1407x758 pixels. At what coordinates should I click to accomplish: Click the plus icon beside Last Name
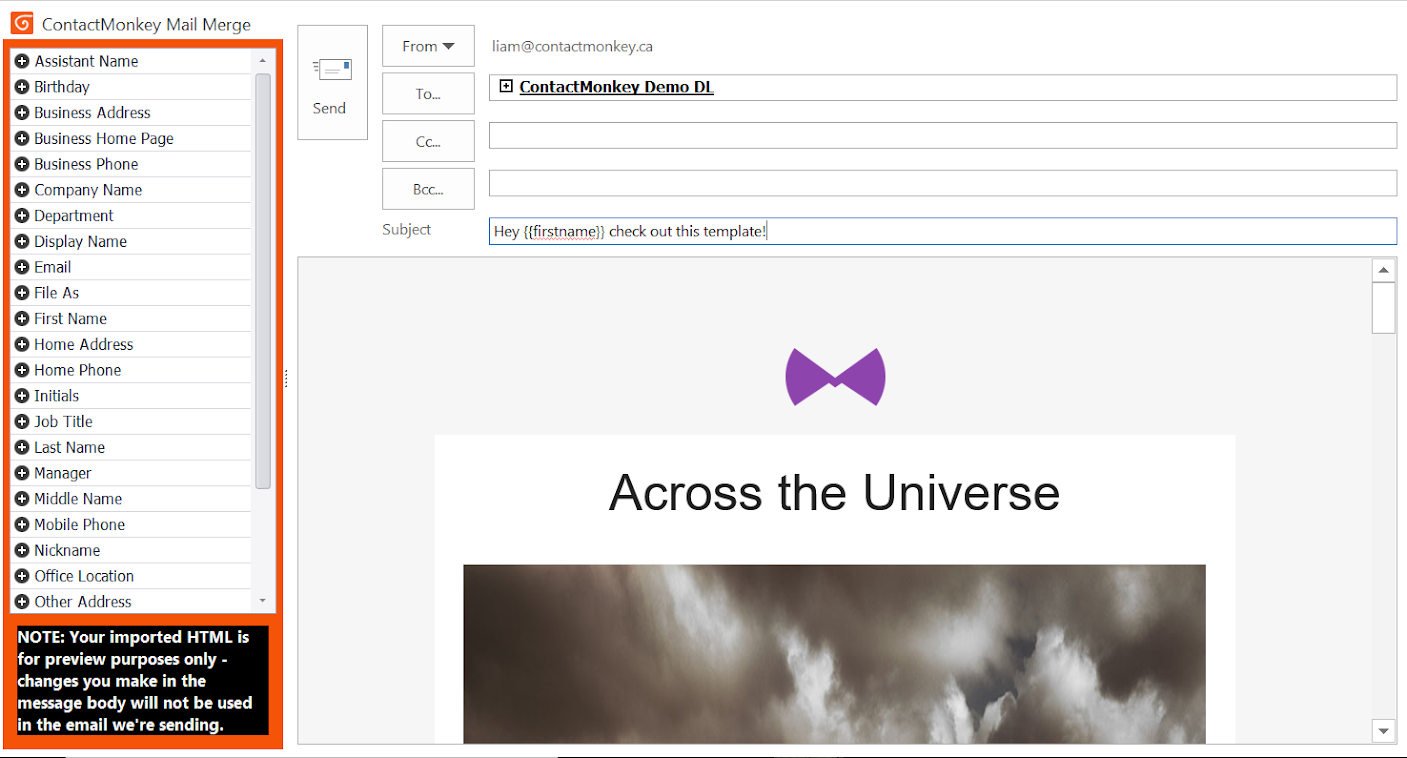pyautogui.click(x=22, y=448)
